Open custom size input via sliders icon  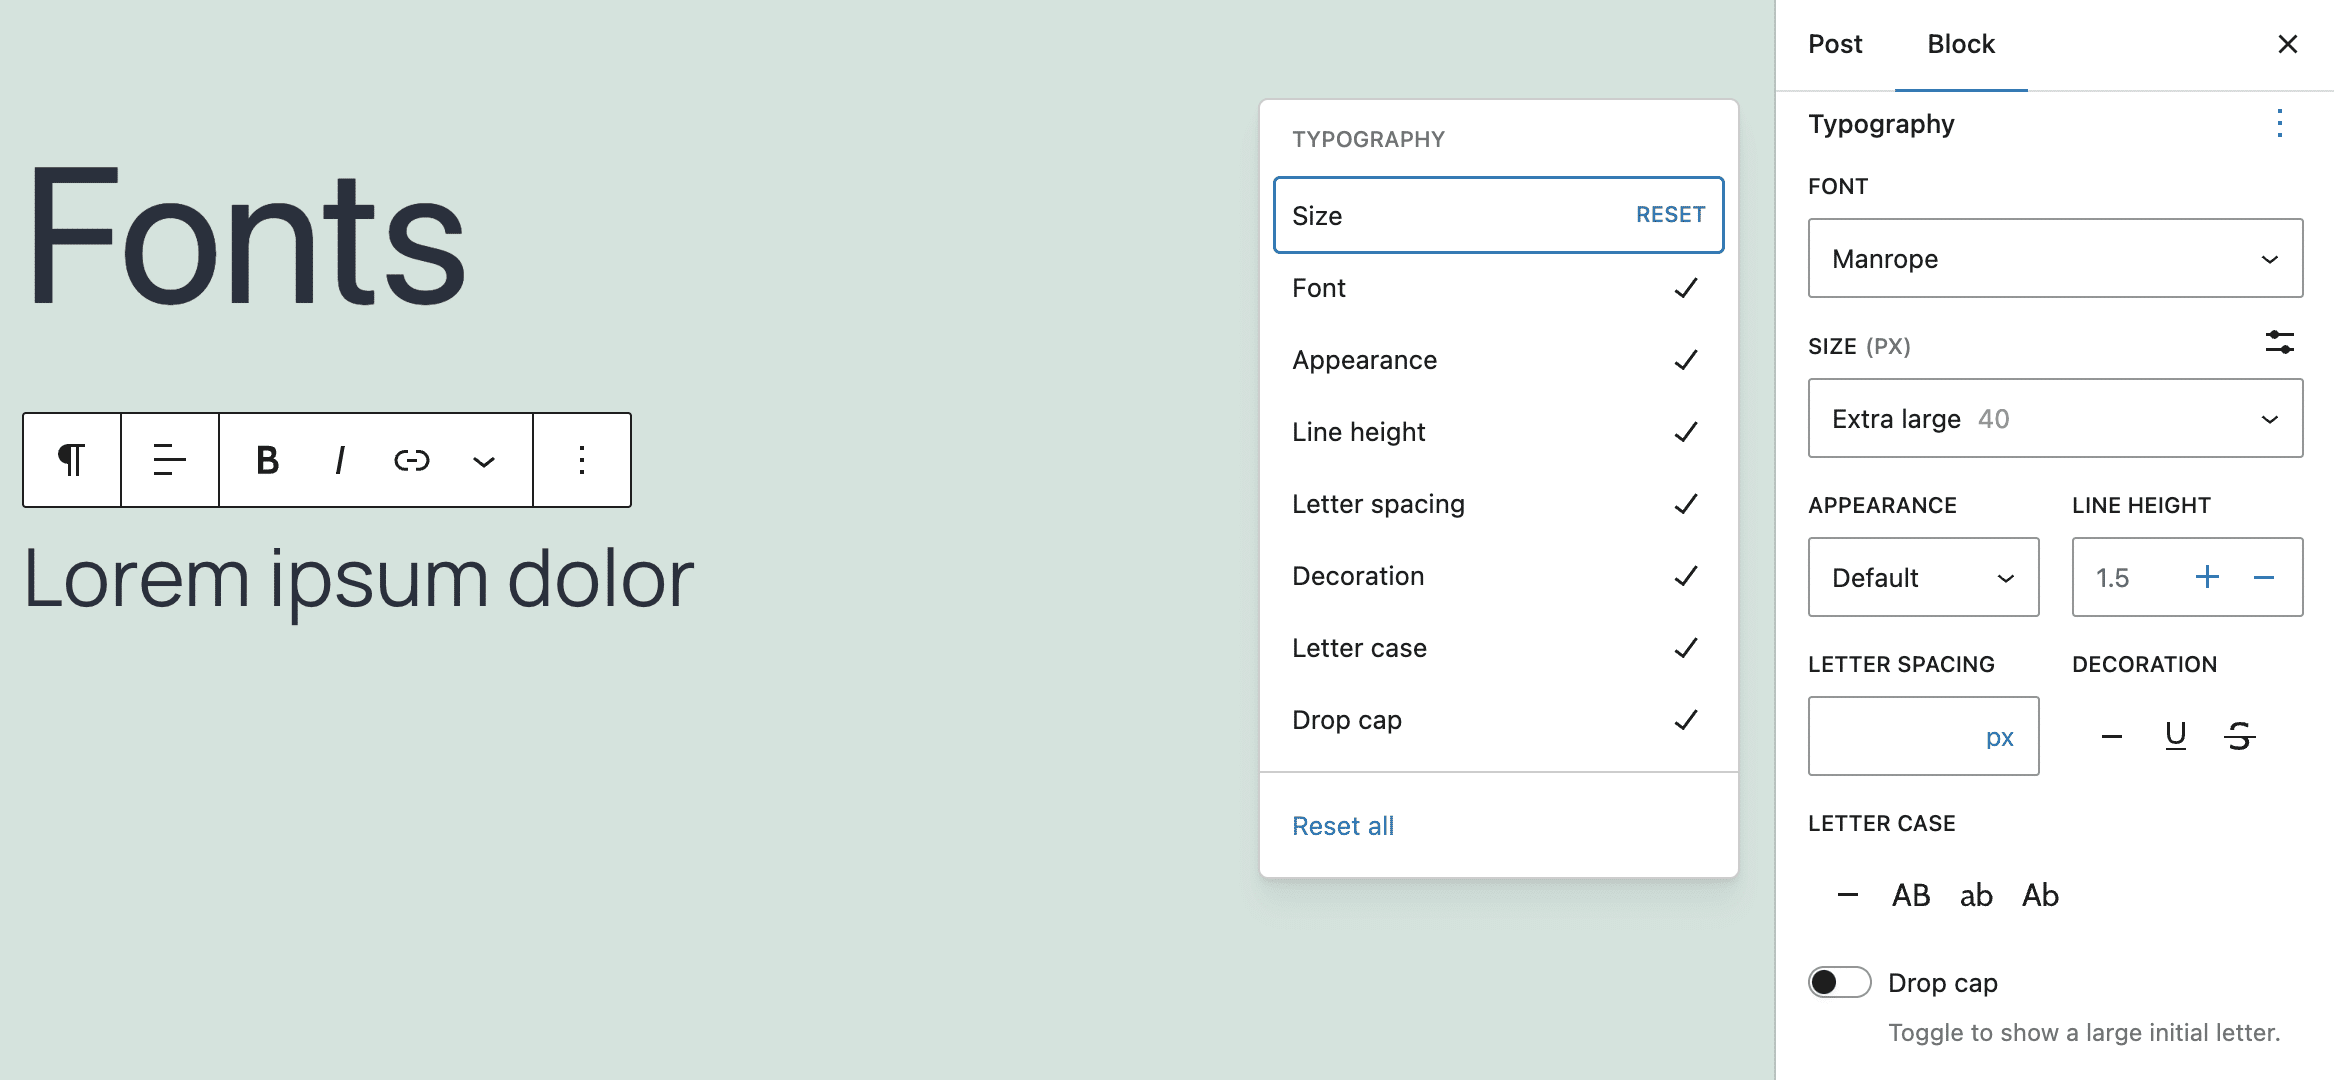tap(2280, 343)
